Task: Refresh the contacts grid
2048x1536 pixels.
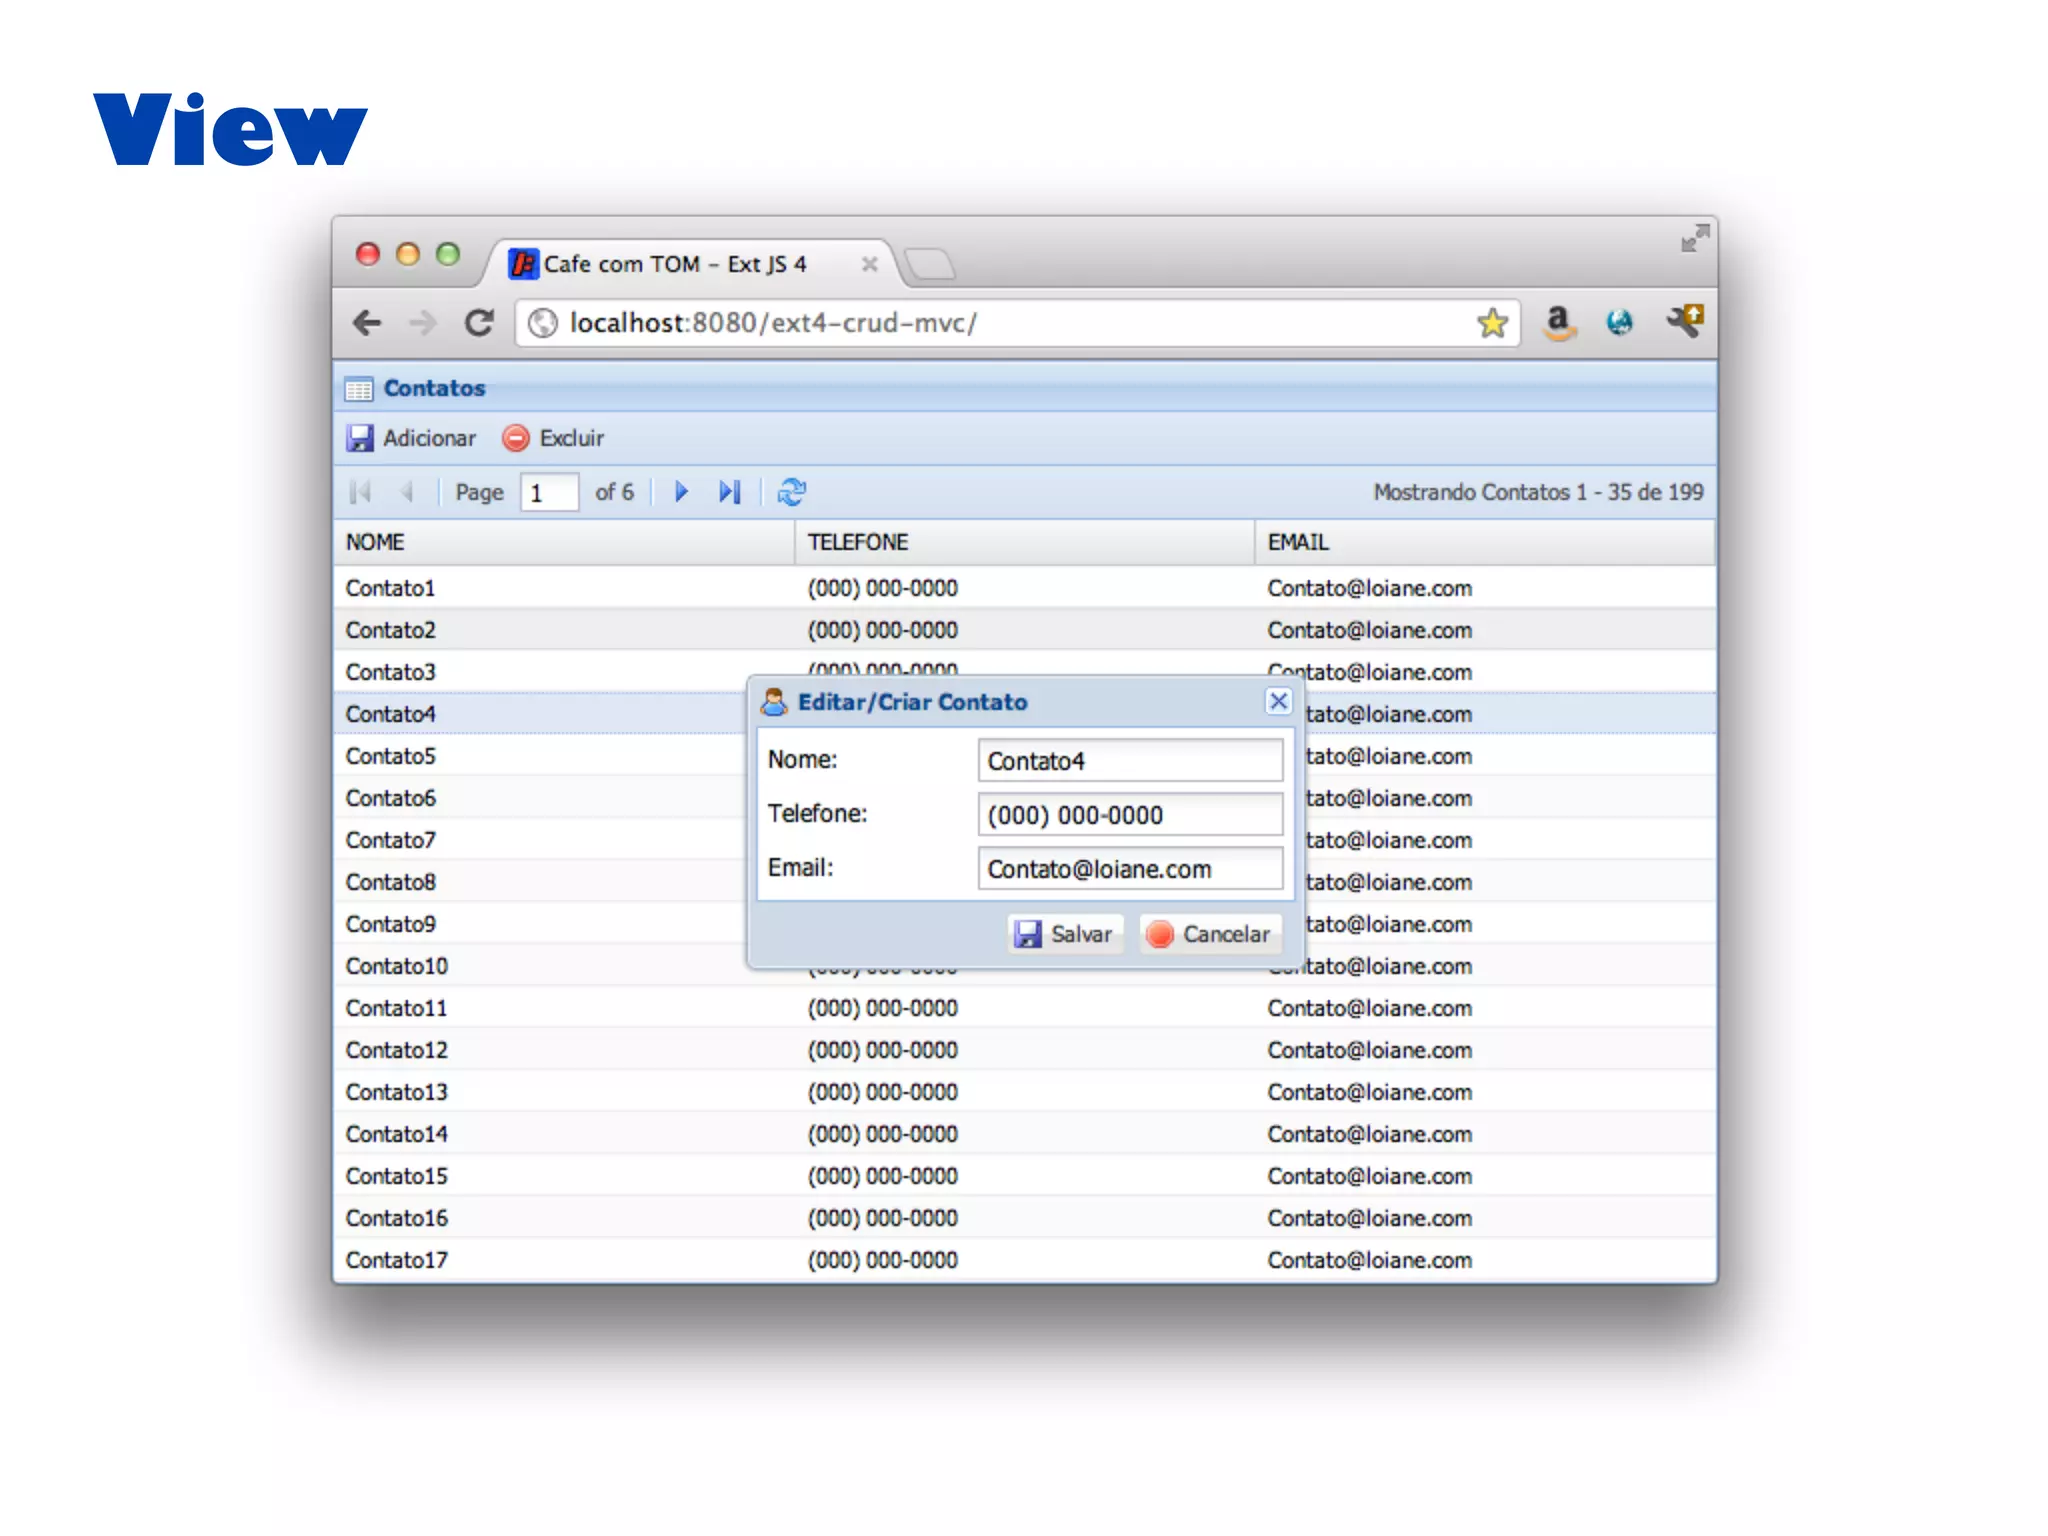Action: 792,492
